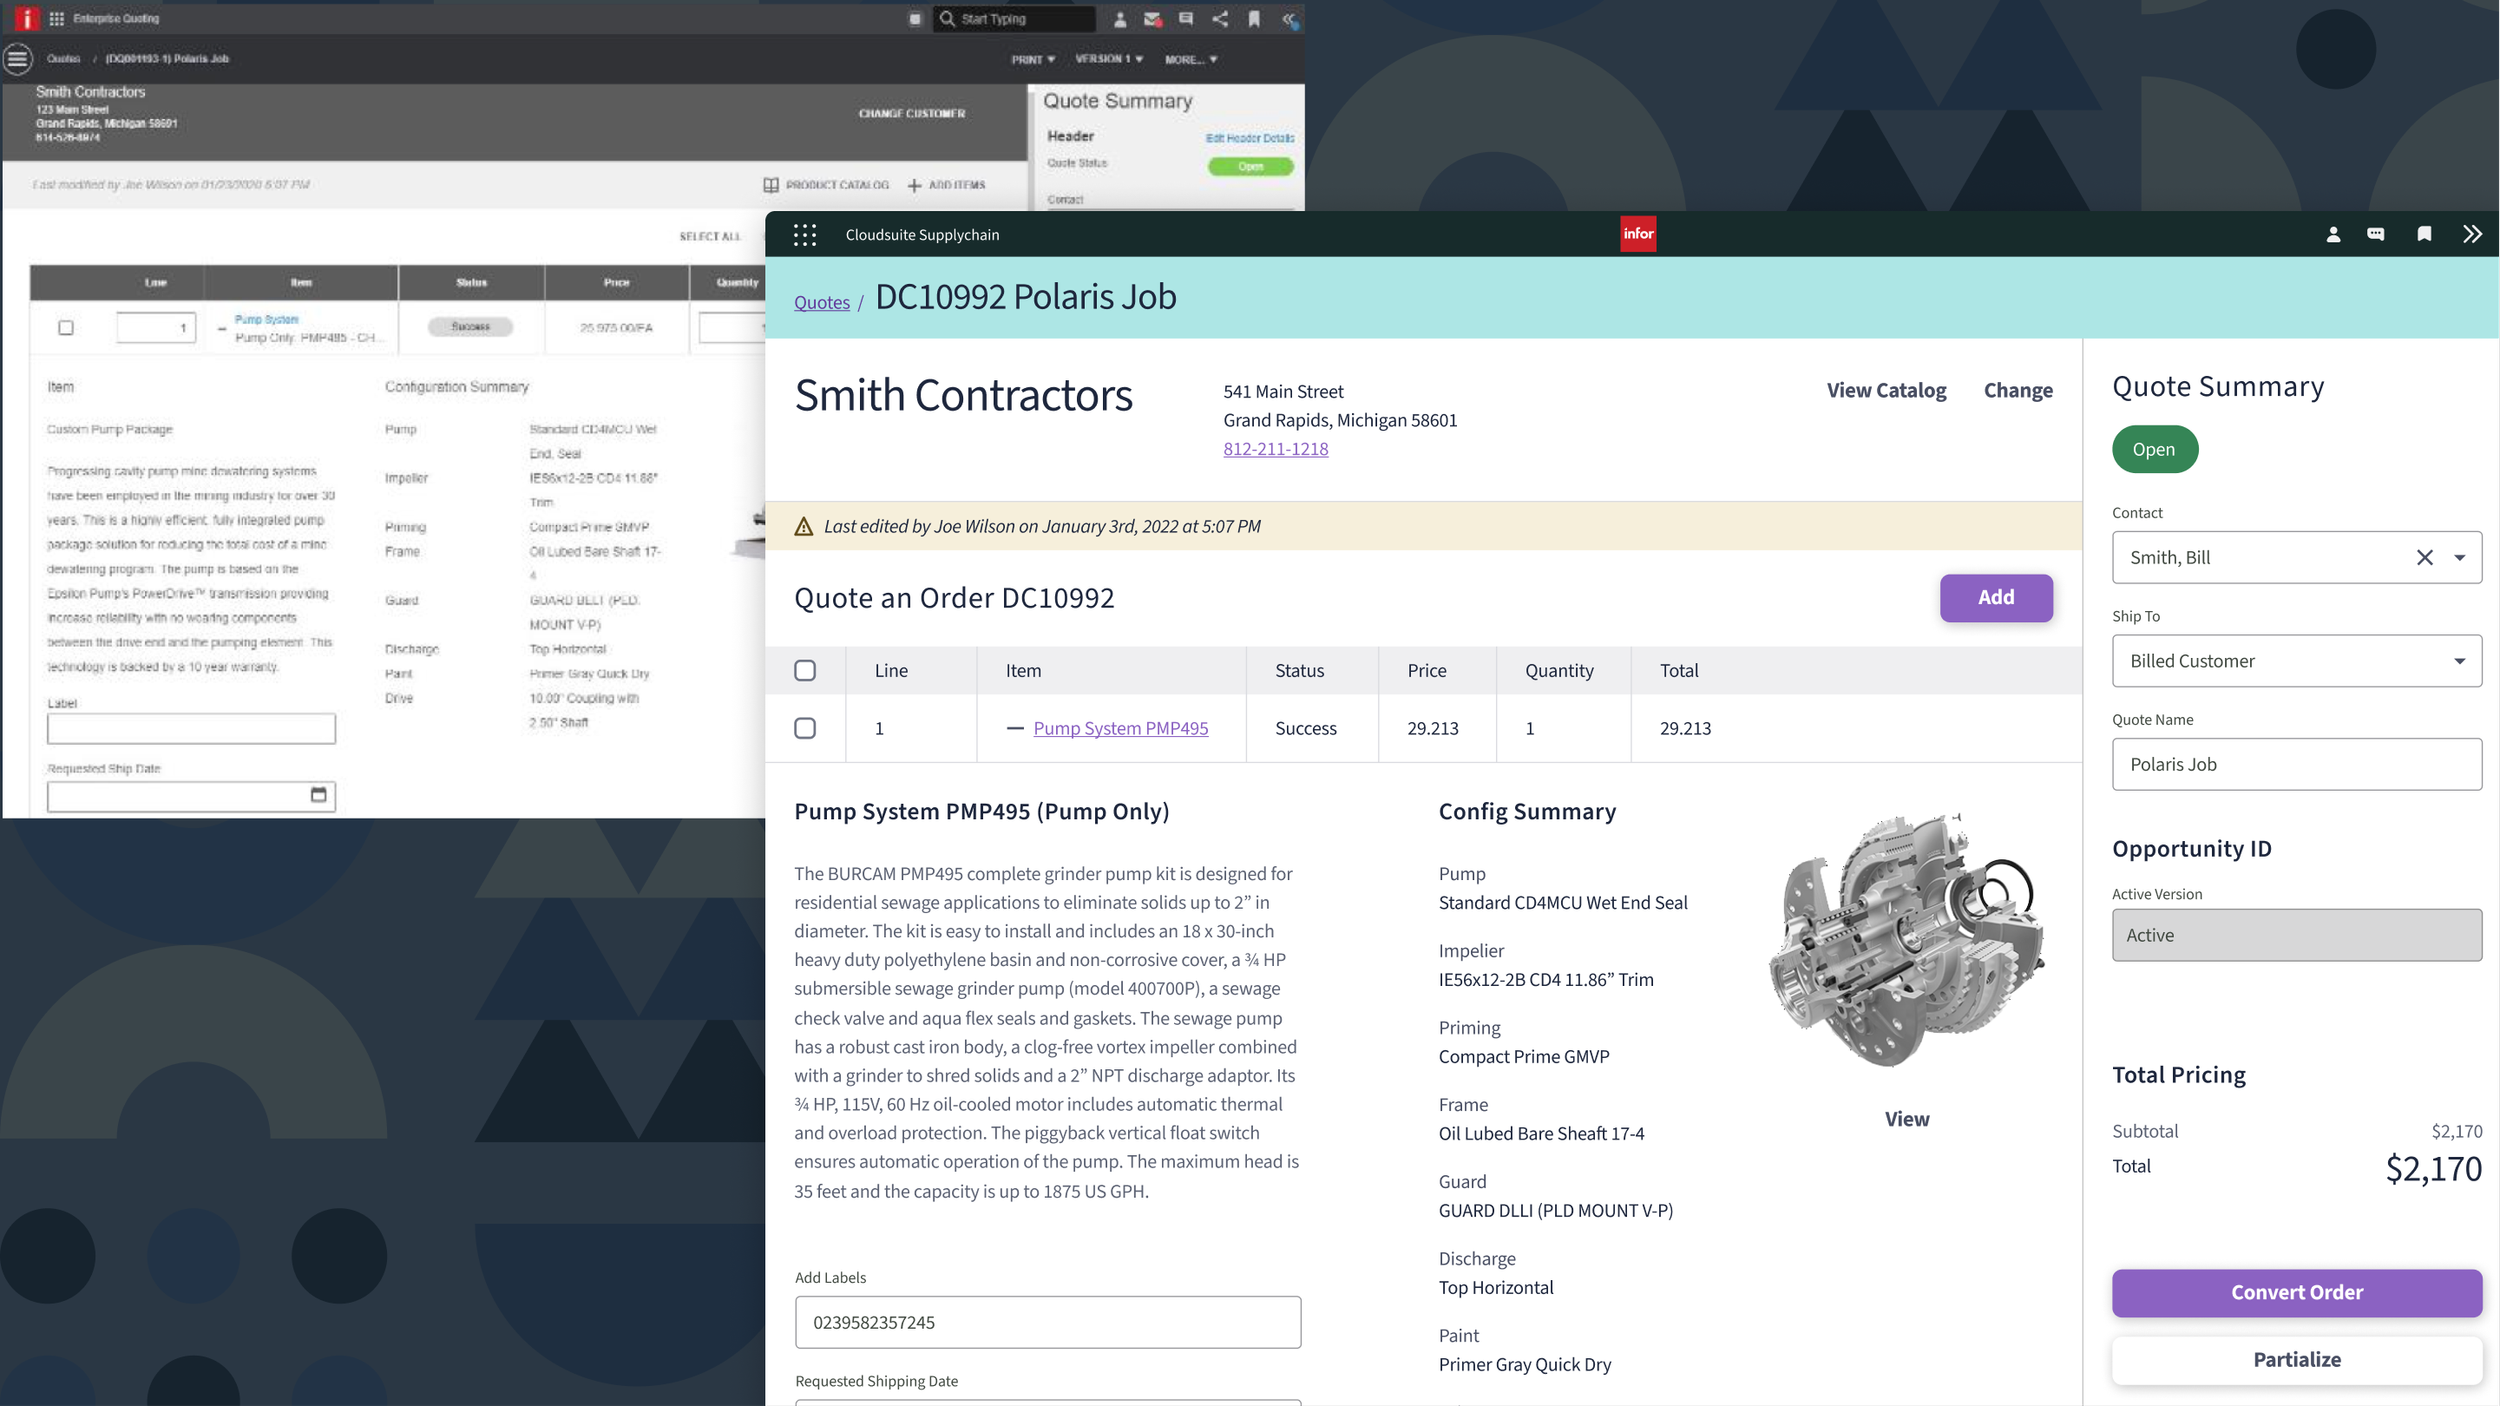
Task: Click CHANGE CUSTOMER in Enterprise Quoting
Action: 912,113
